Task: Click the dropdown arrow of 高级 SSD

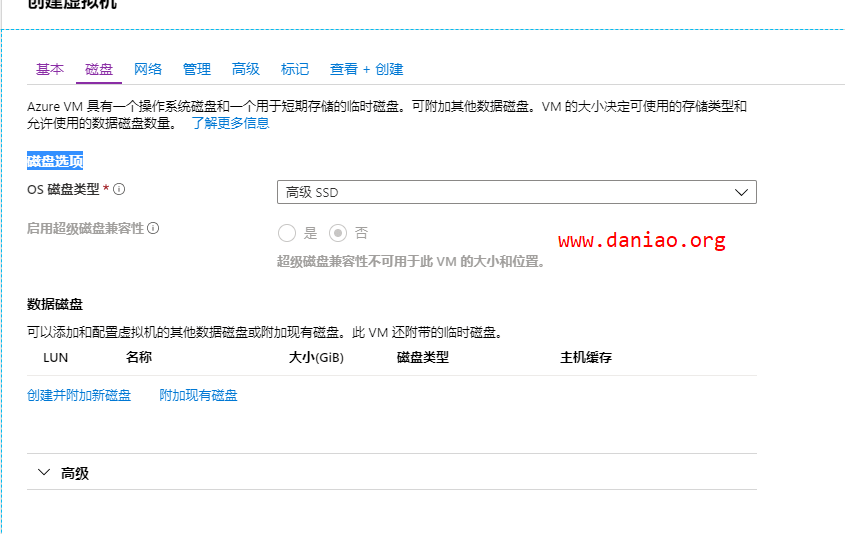Action: 741,192
